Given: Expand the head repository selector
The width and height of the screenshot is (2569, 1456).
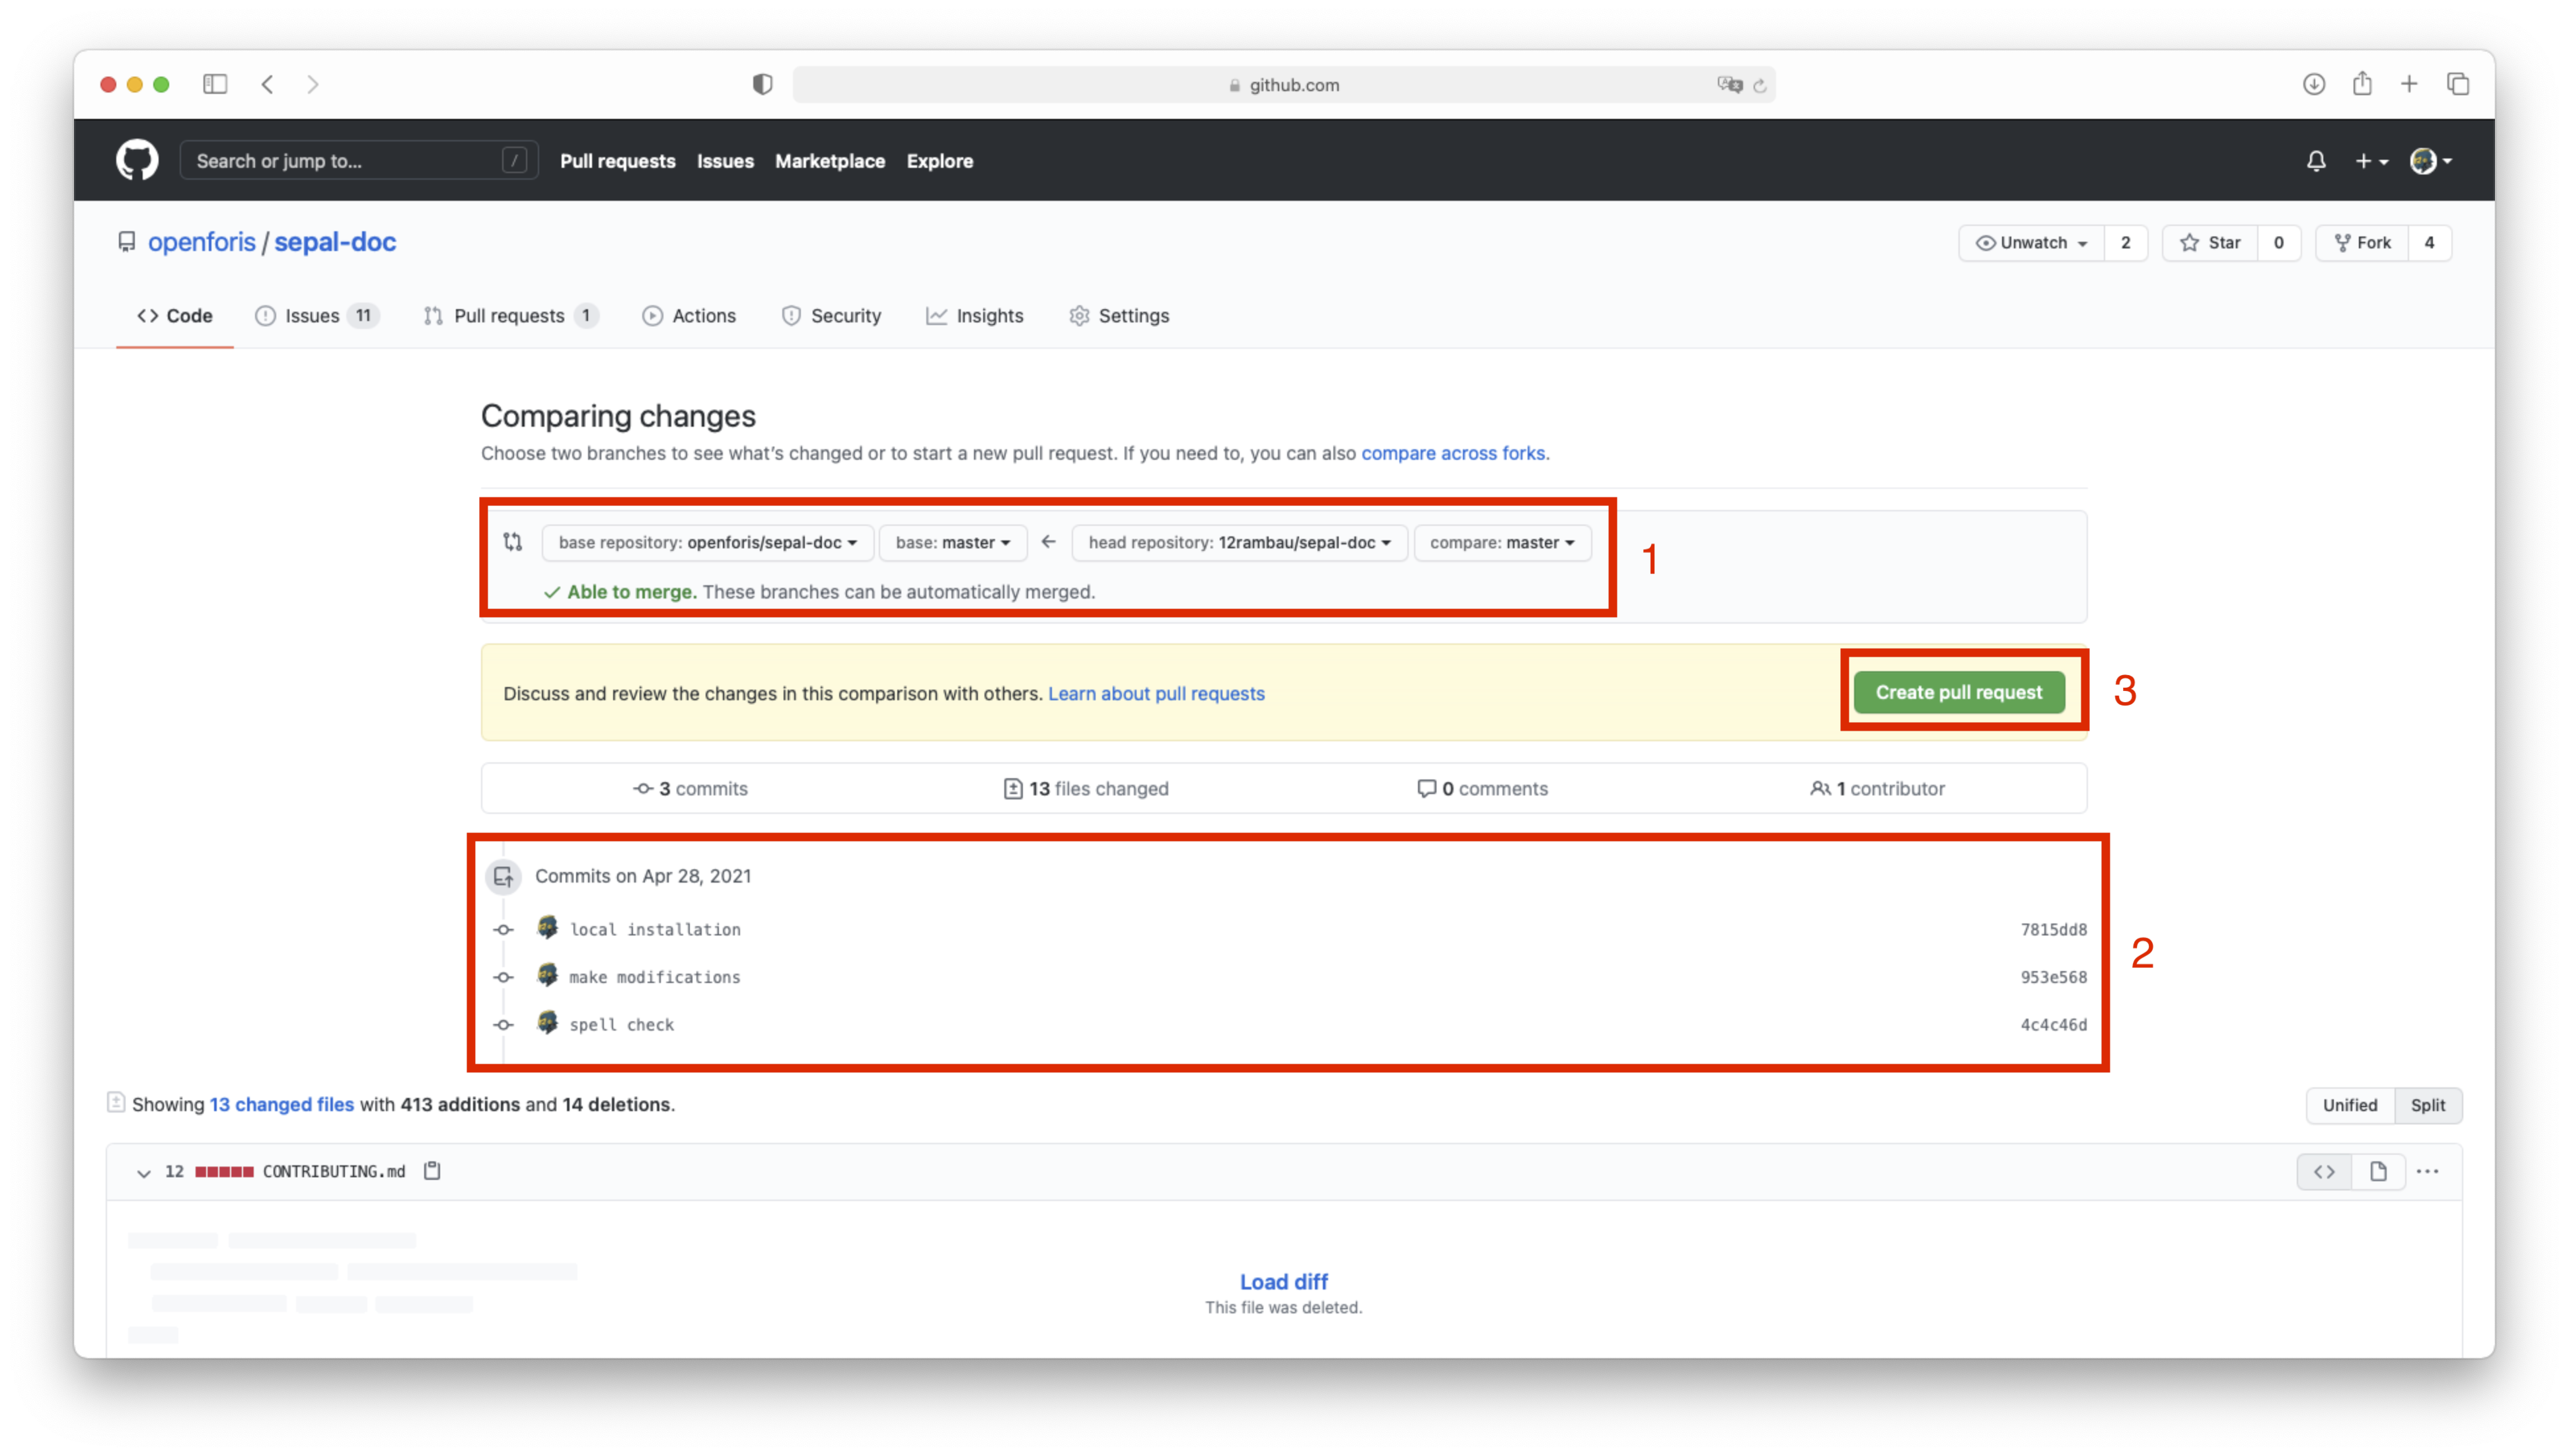Looking at the screenshot, I should [x=1239, y=542].
